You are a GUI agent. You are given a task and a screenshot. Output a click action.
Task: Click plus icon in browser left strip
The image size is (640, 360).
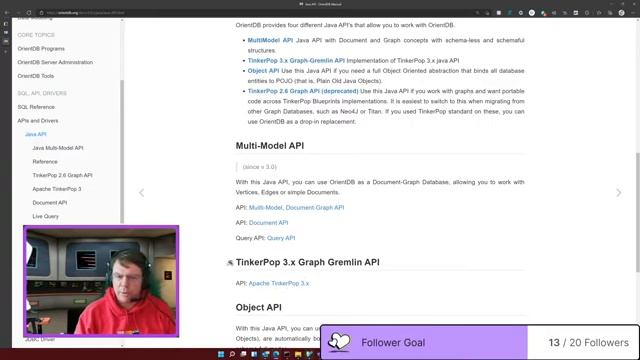pos(6,52)
